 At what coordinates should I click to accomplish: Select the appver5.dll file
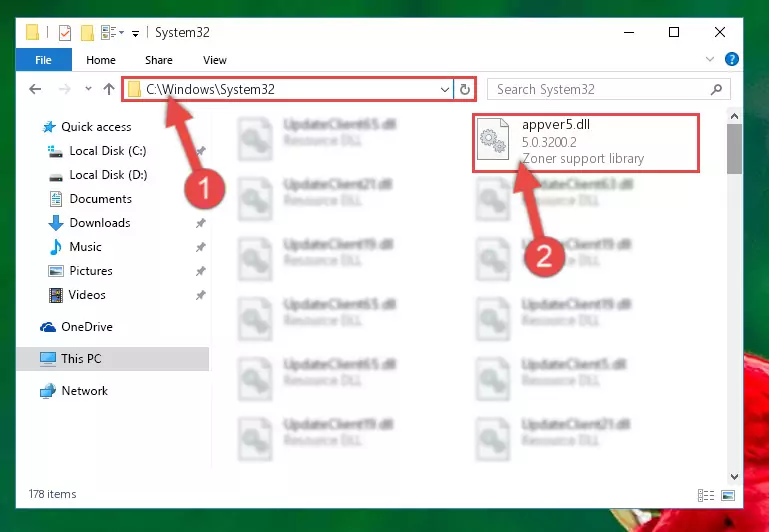586,143
